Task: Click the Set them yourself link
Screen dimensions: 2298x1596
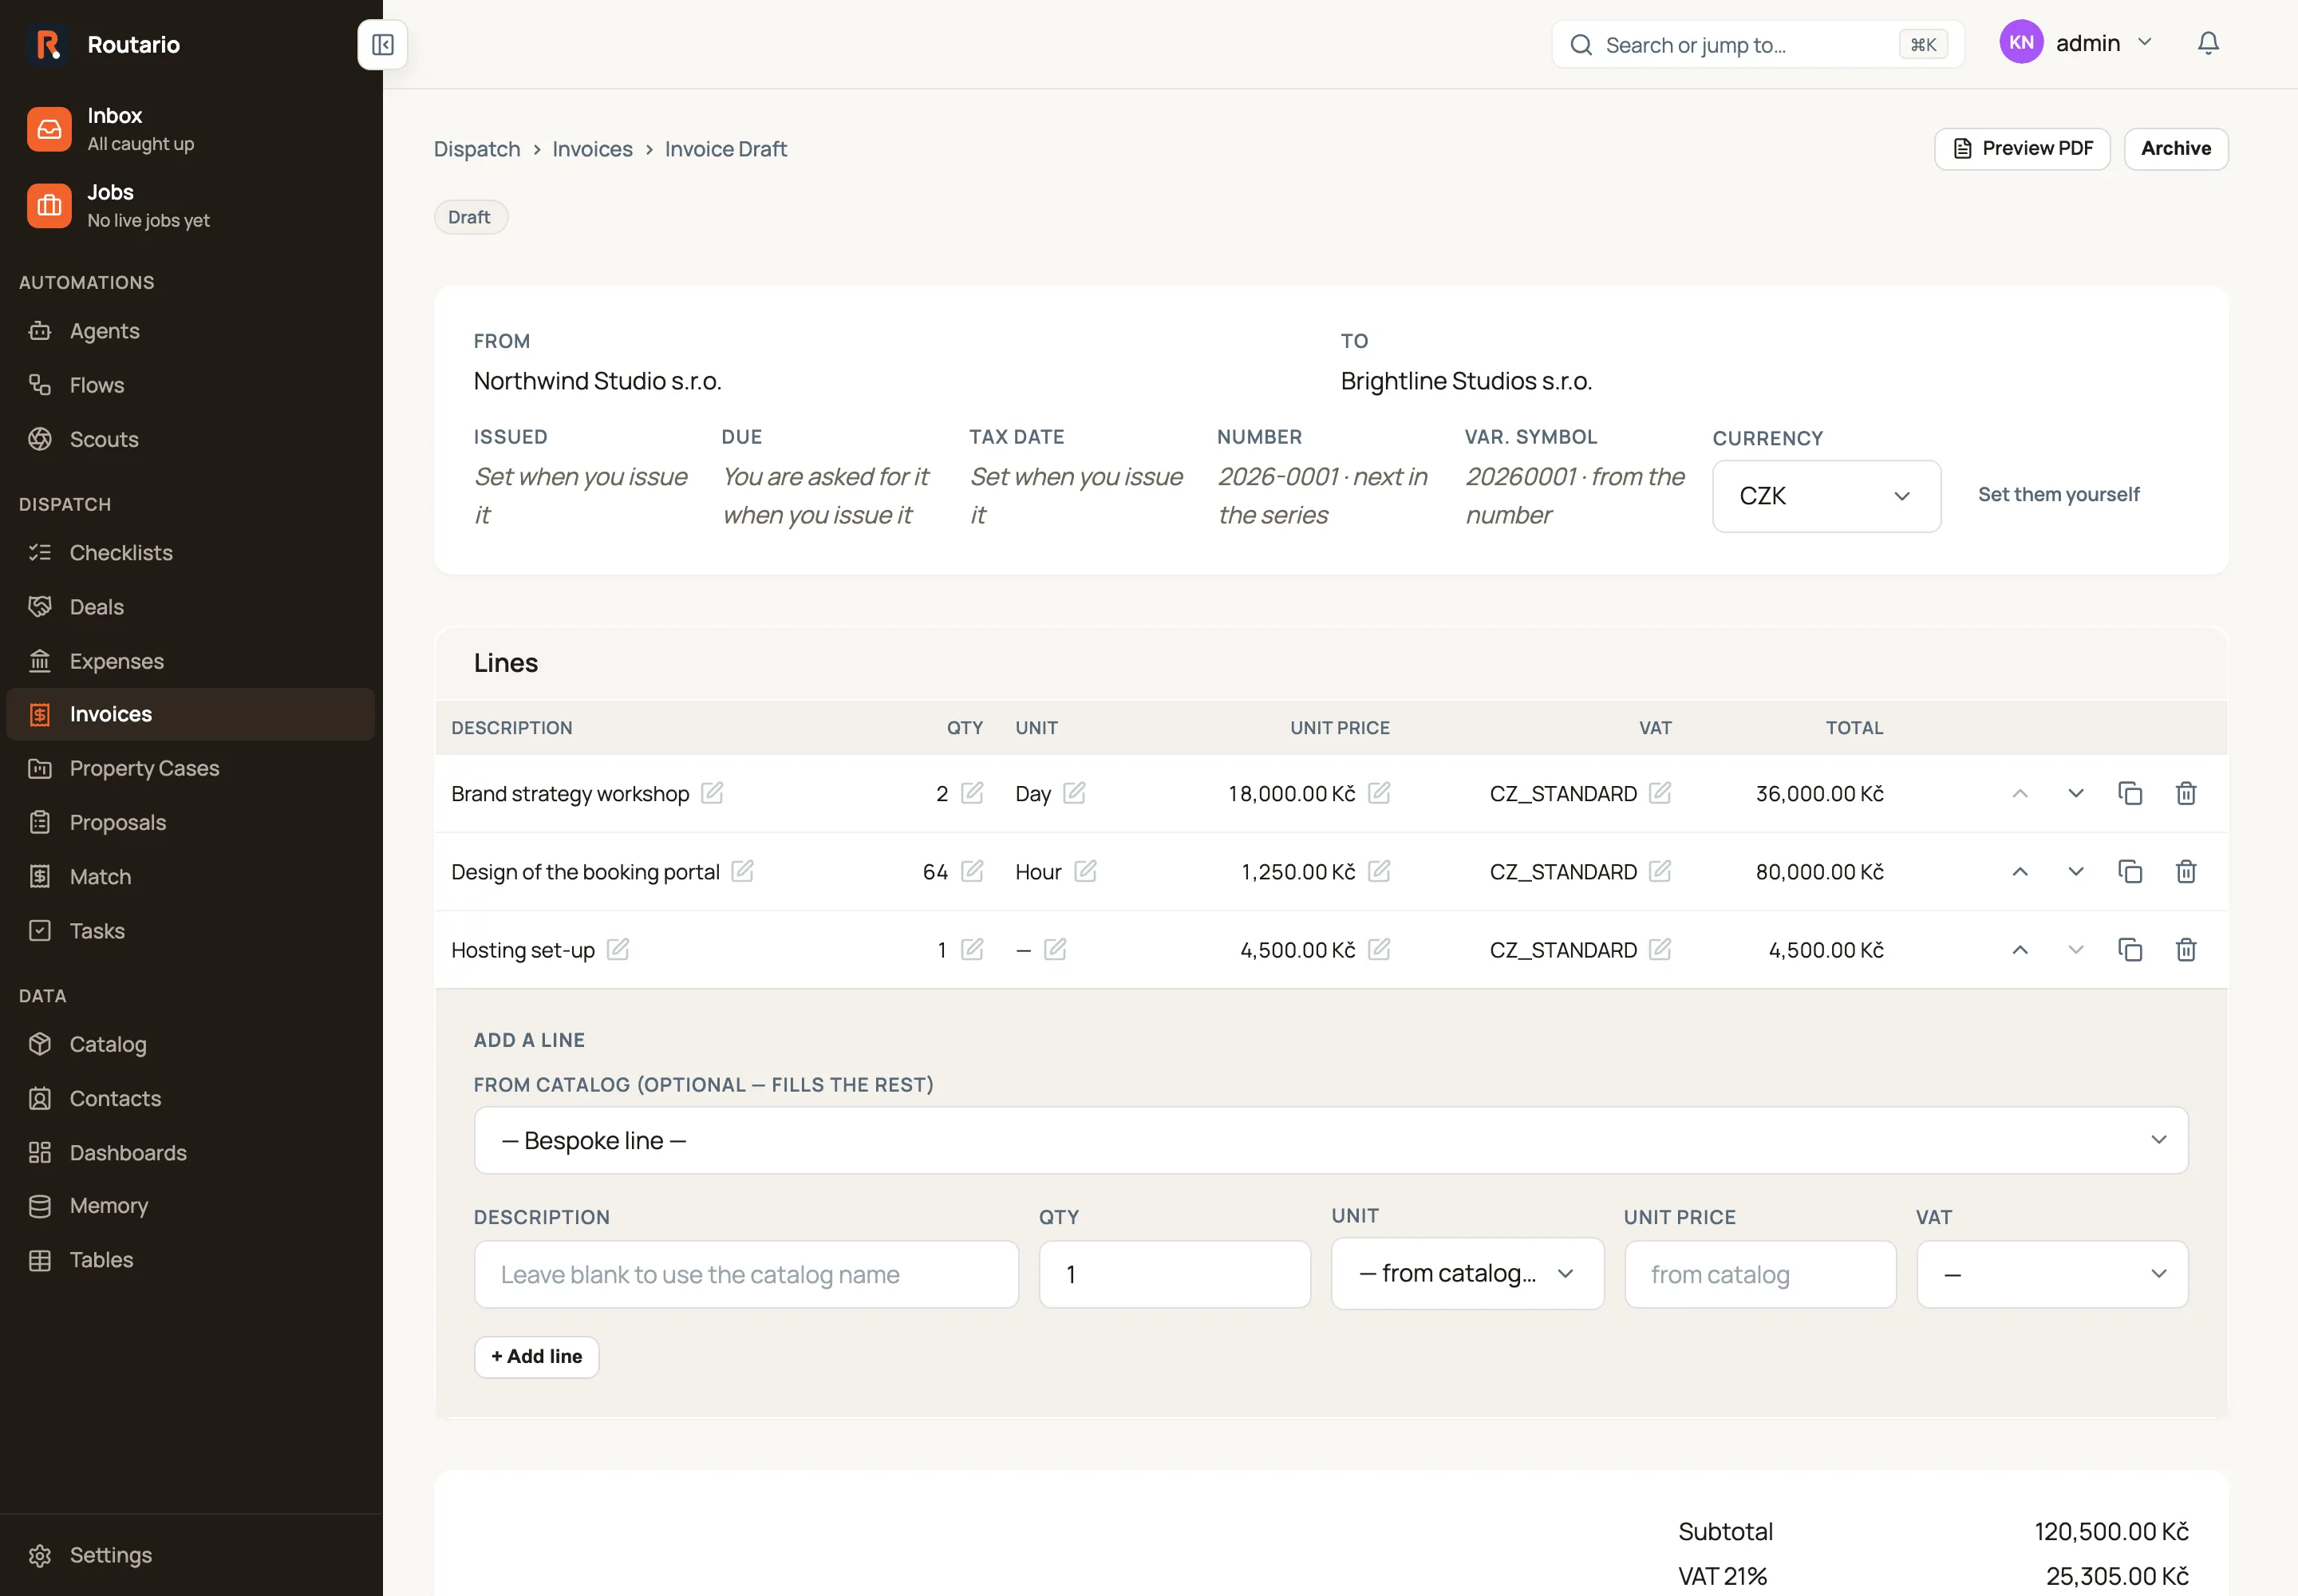Action: tap(2058, 494)
